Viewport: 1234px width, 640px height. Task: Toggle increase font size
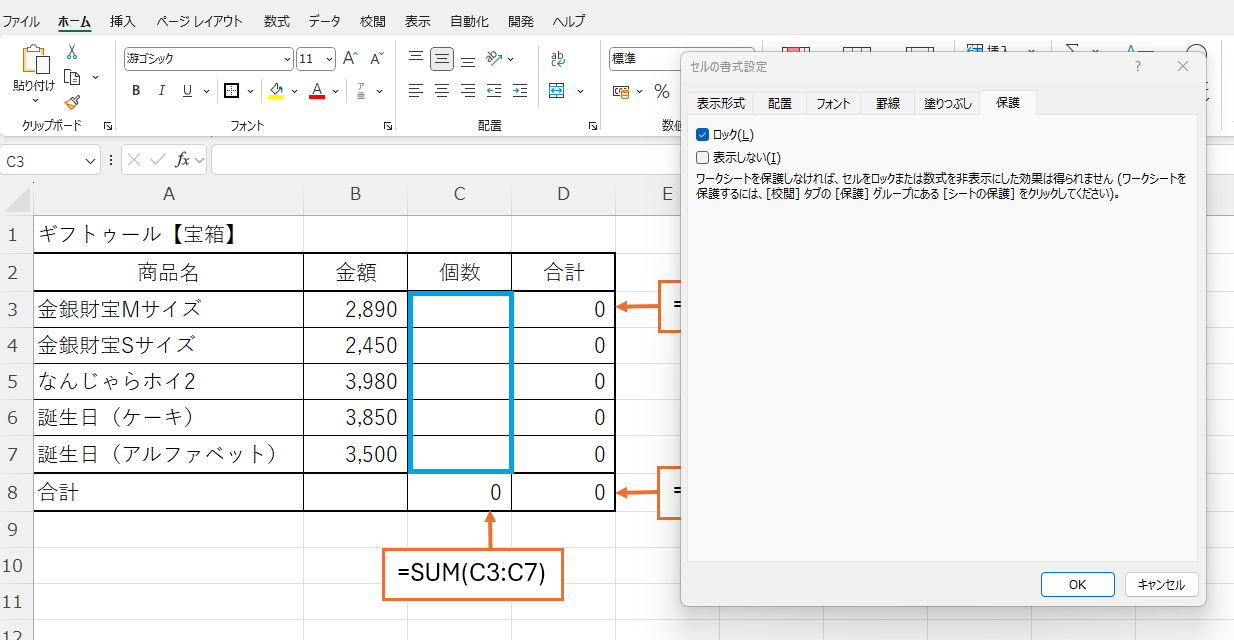(347, 57)
